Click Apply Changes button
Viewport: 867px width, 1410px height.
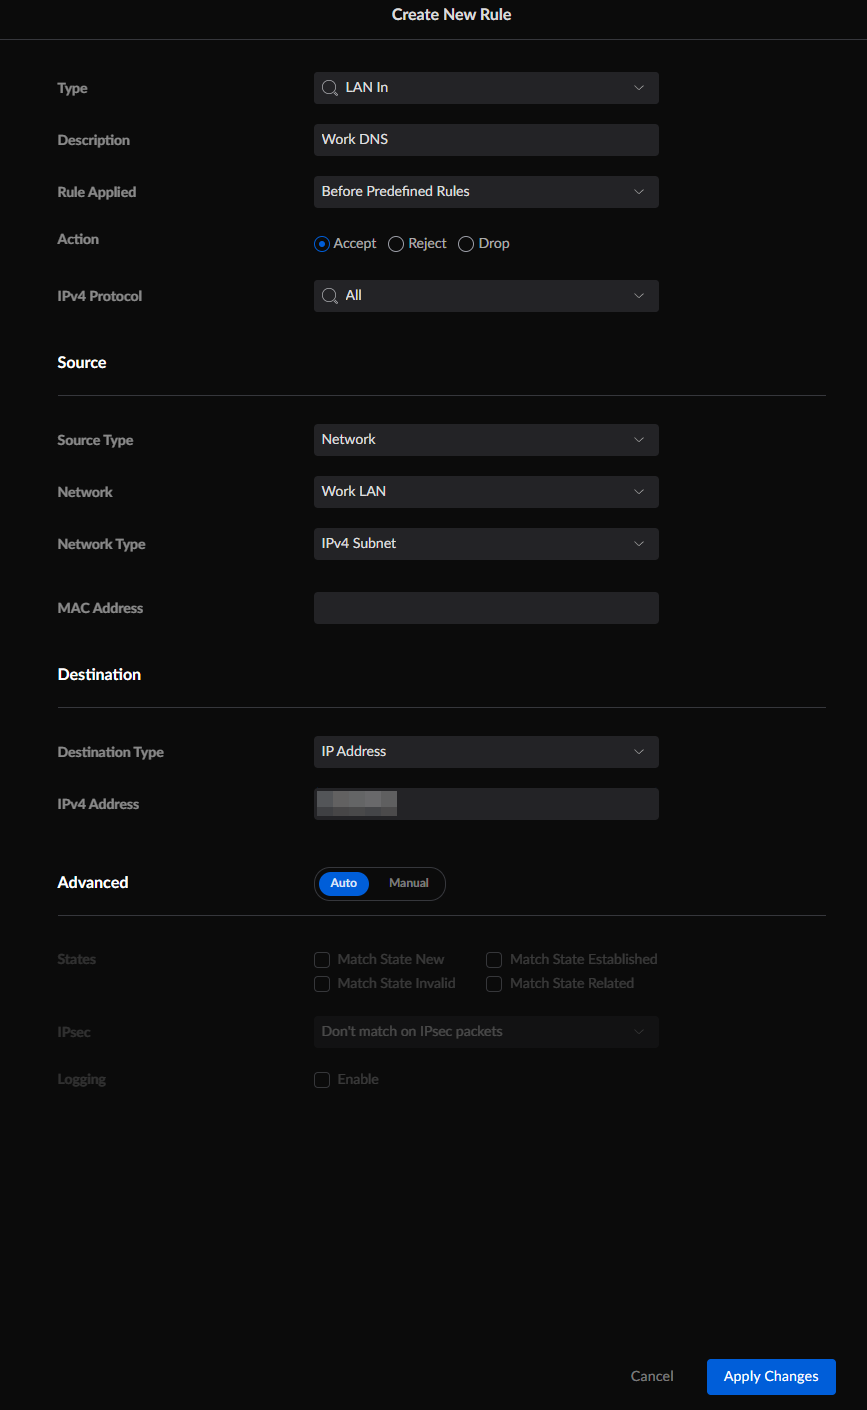pyautogui.click(x=771, y=1377)
